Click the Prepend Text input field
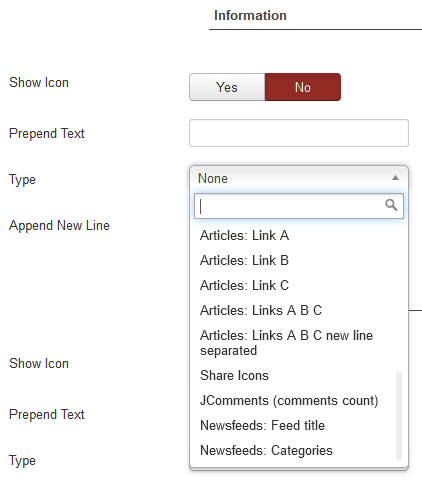Viewport: 422px width, 483px height. [299, 133]
